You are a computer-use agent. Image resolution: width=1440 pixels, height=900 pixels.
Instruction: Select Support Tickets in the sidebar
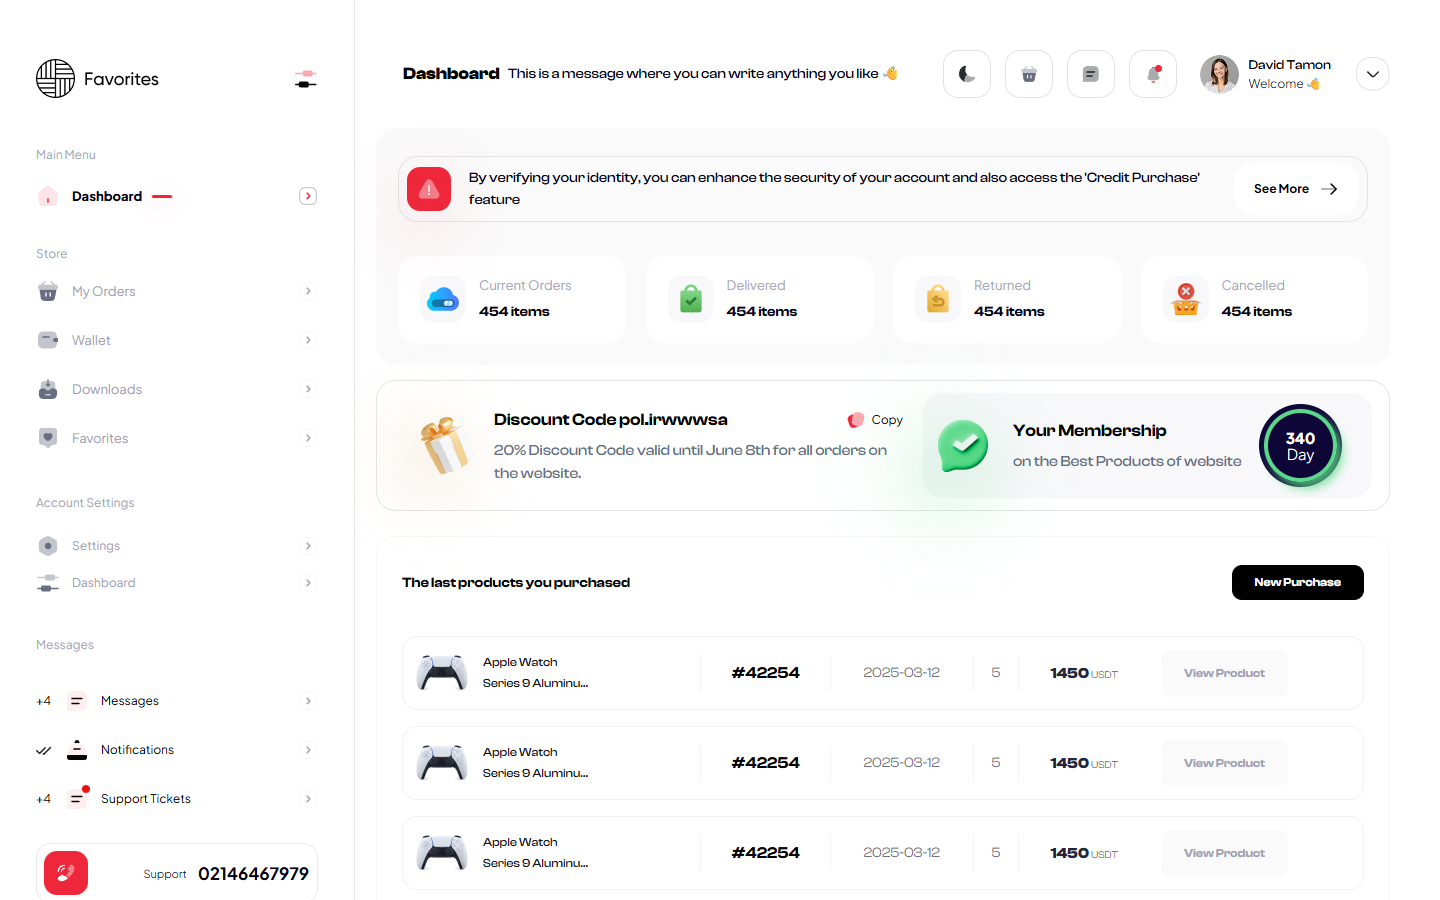[146, 799]
